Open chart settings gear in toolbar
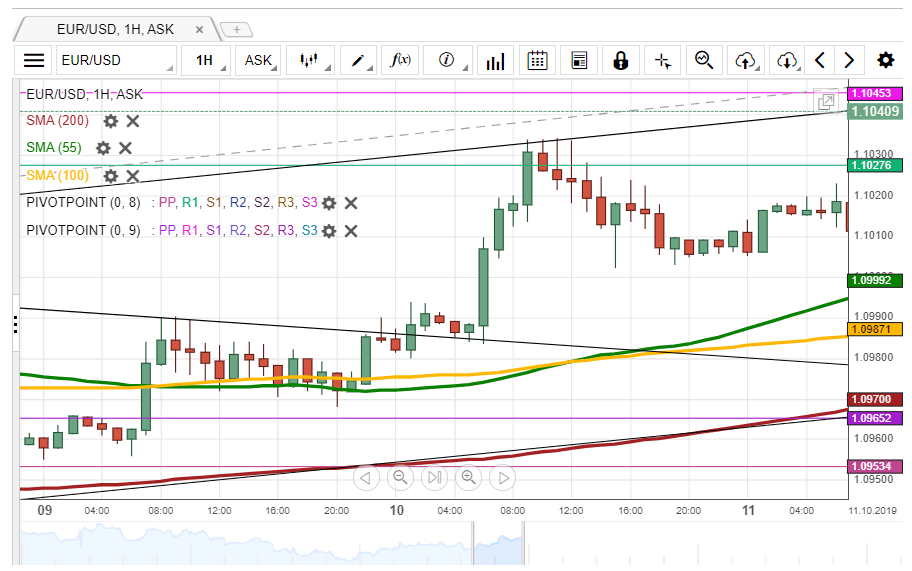The image size is (912, 571). [x=886, y=60]
